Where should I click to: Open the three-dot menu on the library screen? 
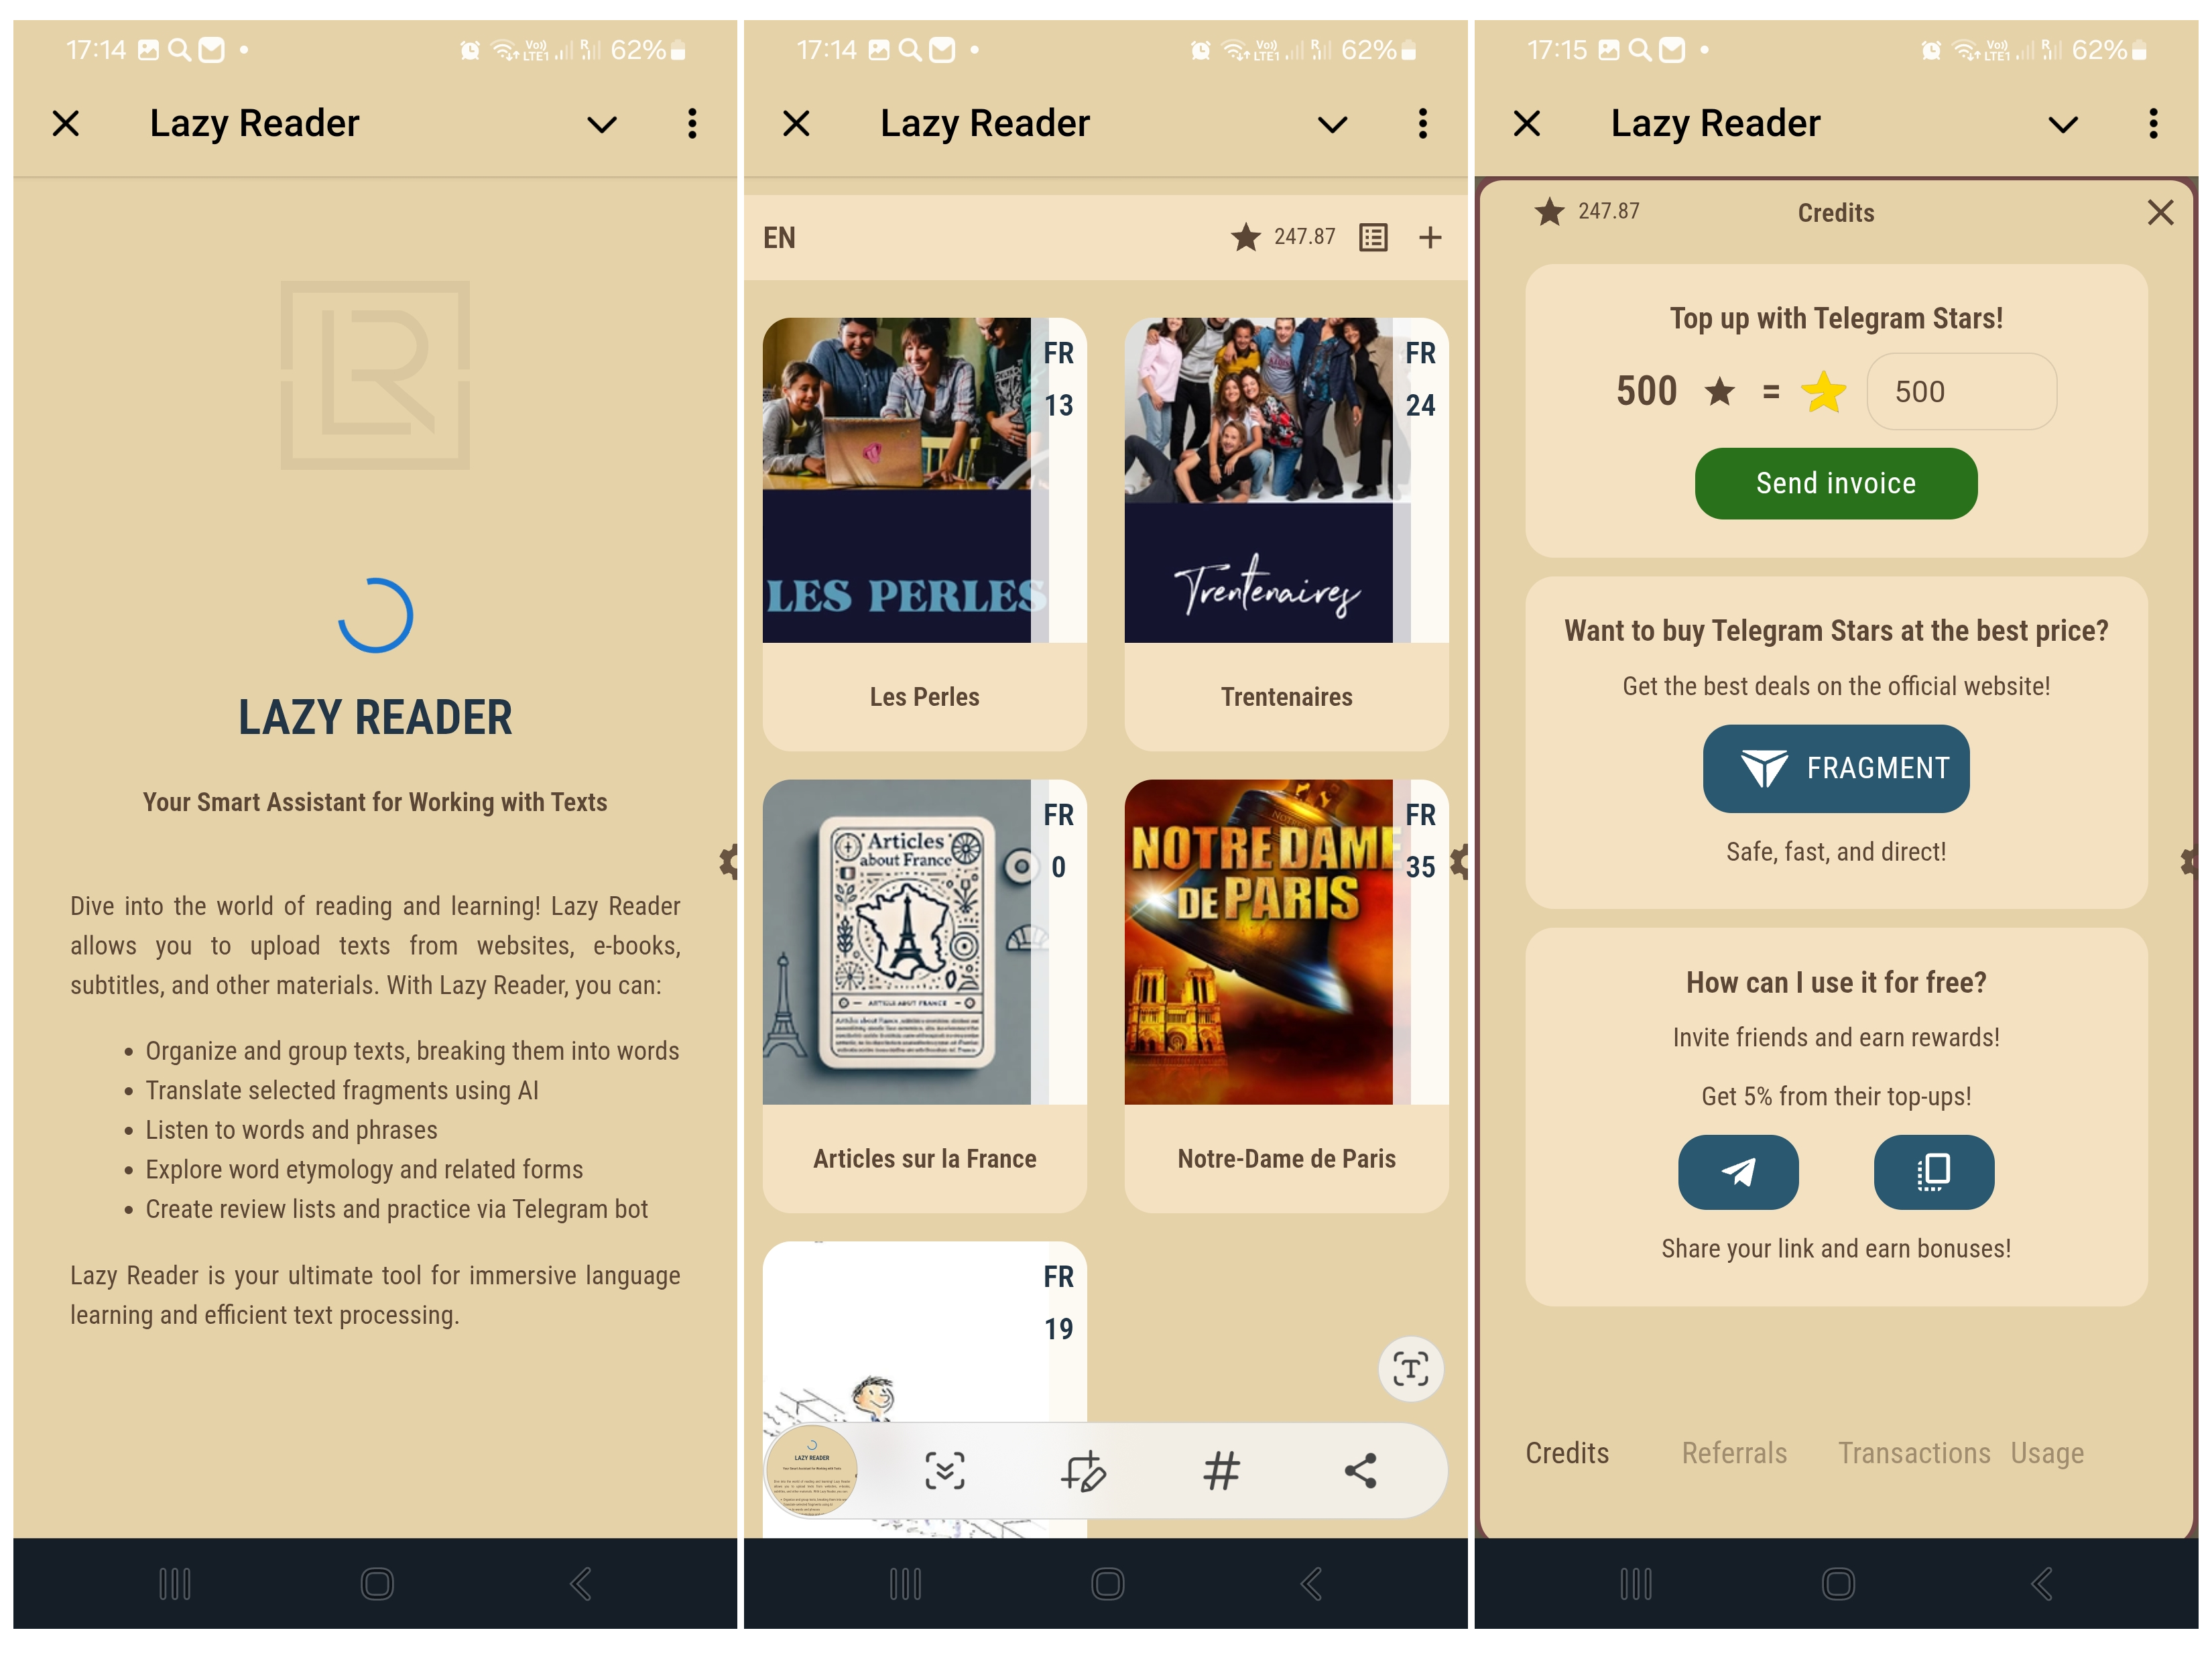(1423, 124)
